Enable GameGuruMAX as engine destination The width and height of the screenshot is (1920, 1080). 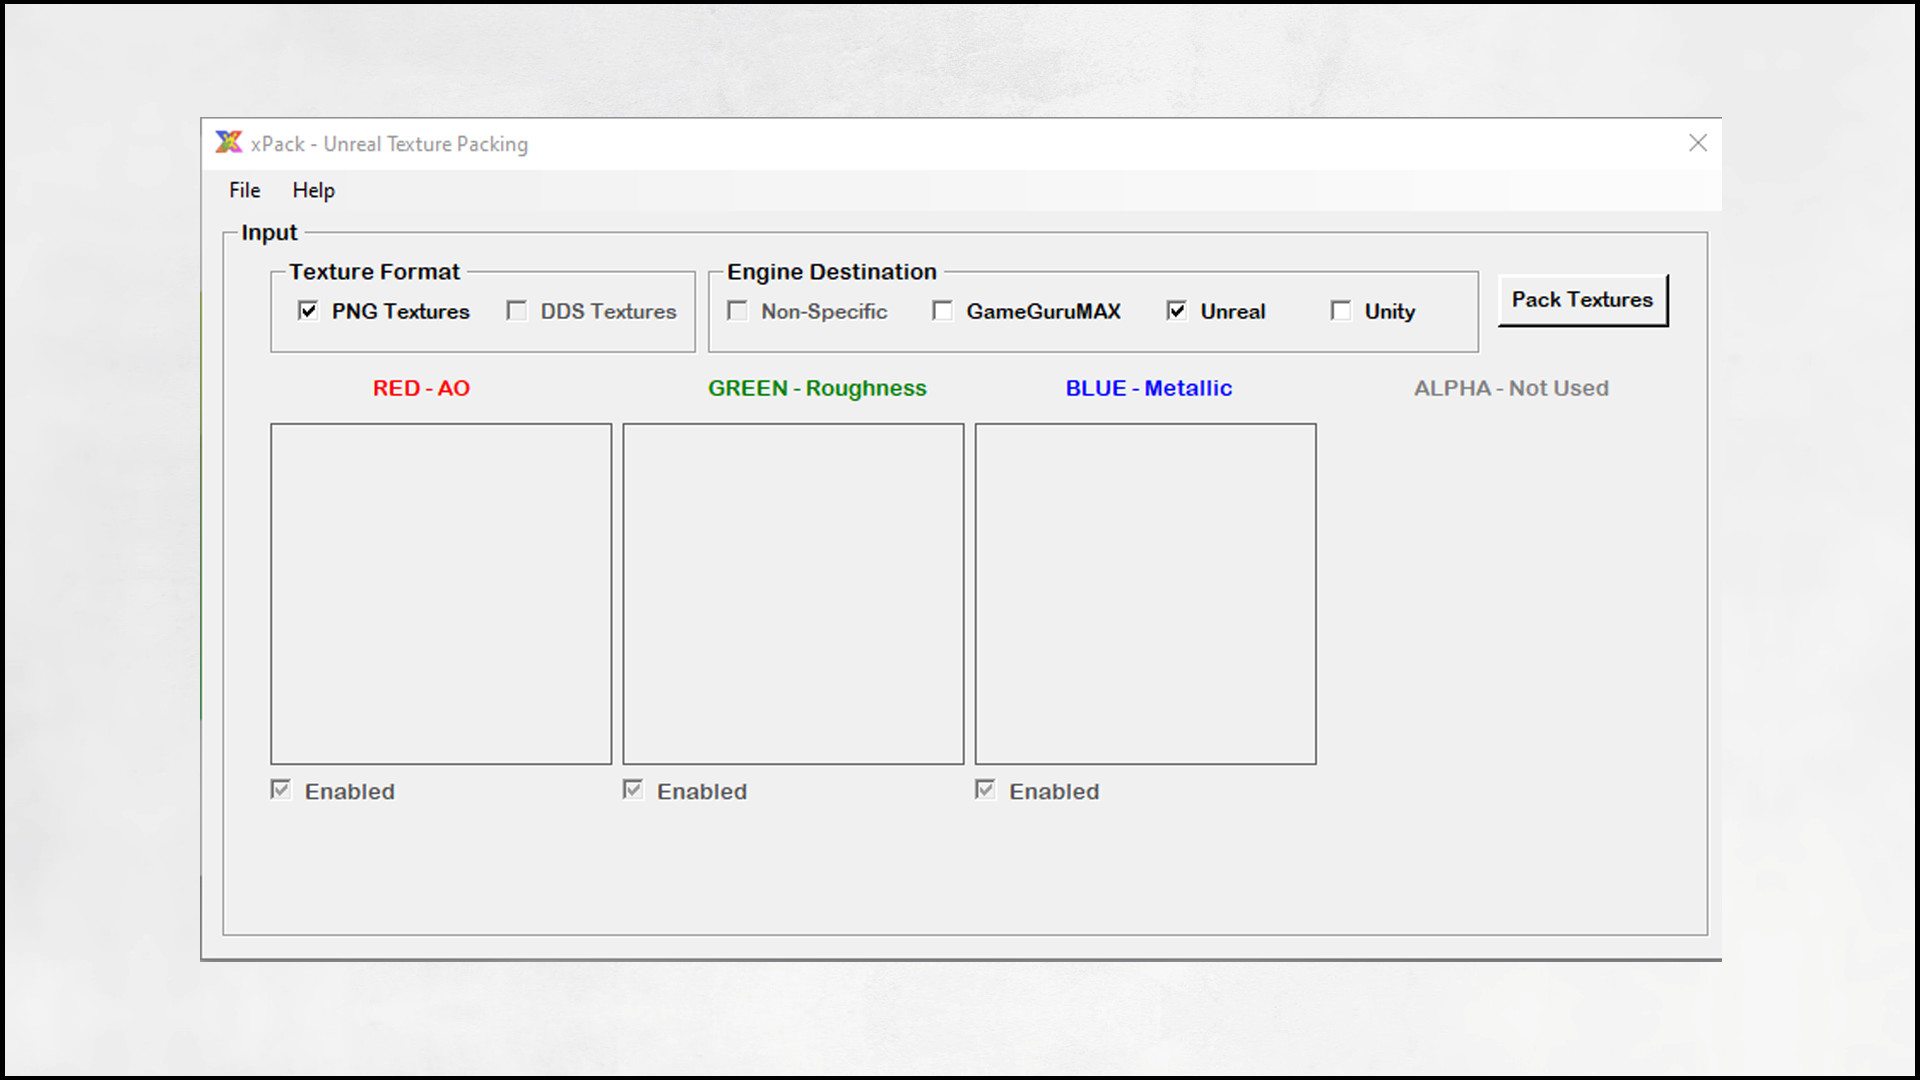[942, 311]
